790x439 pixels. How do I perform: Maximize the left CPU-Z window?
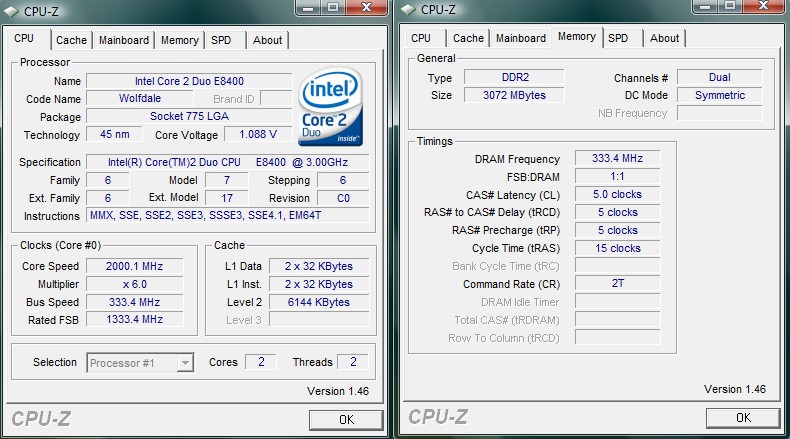[x=333, y=8]
